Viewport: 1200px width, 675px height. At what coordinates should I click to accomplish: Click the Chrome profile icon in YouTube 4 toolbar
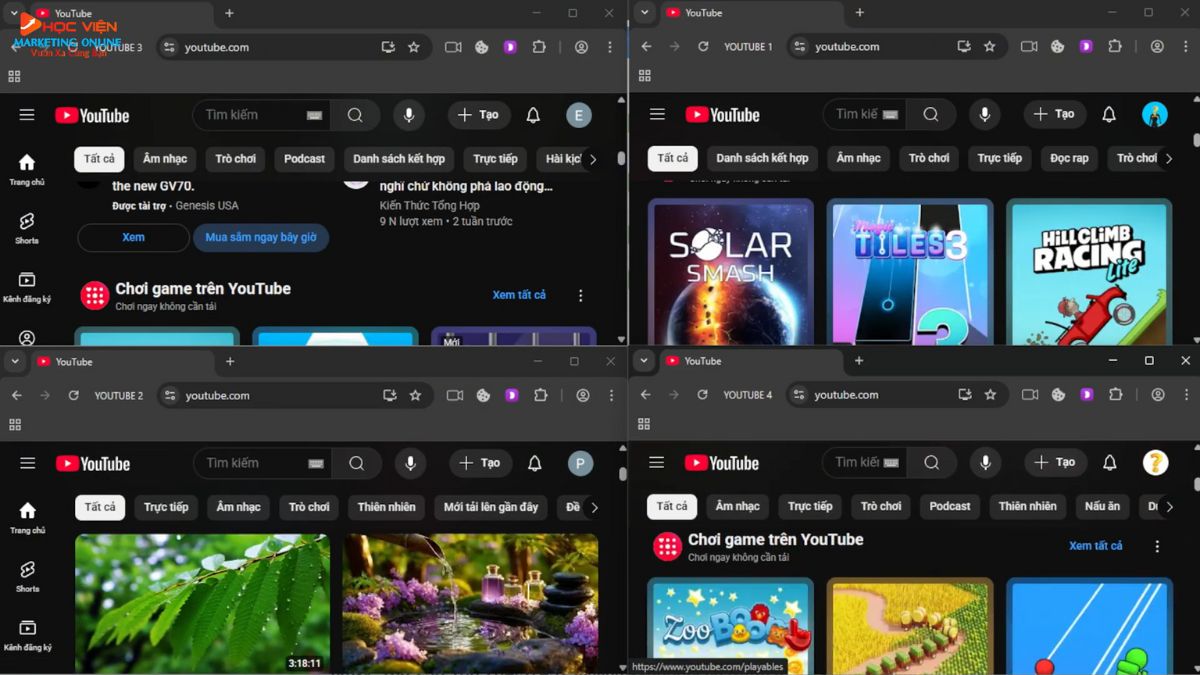click(1158, 394)
